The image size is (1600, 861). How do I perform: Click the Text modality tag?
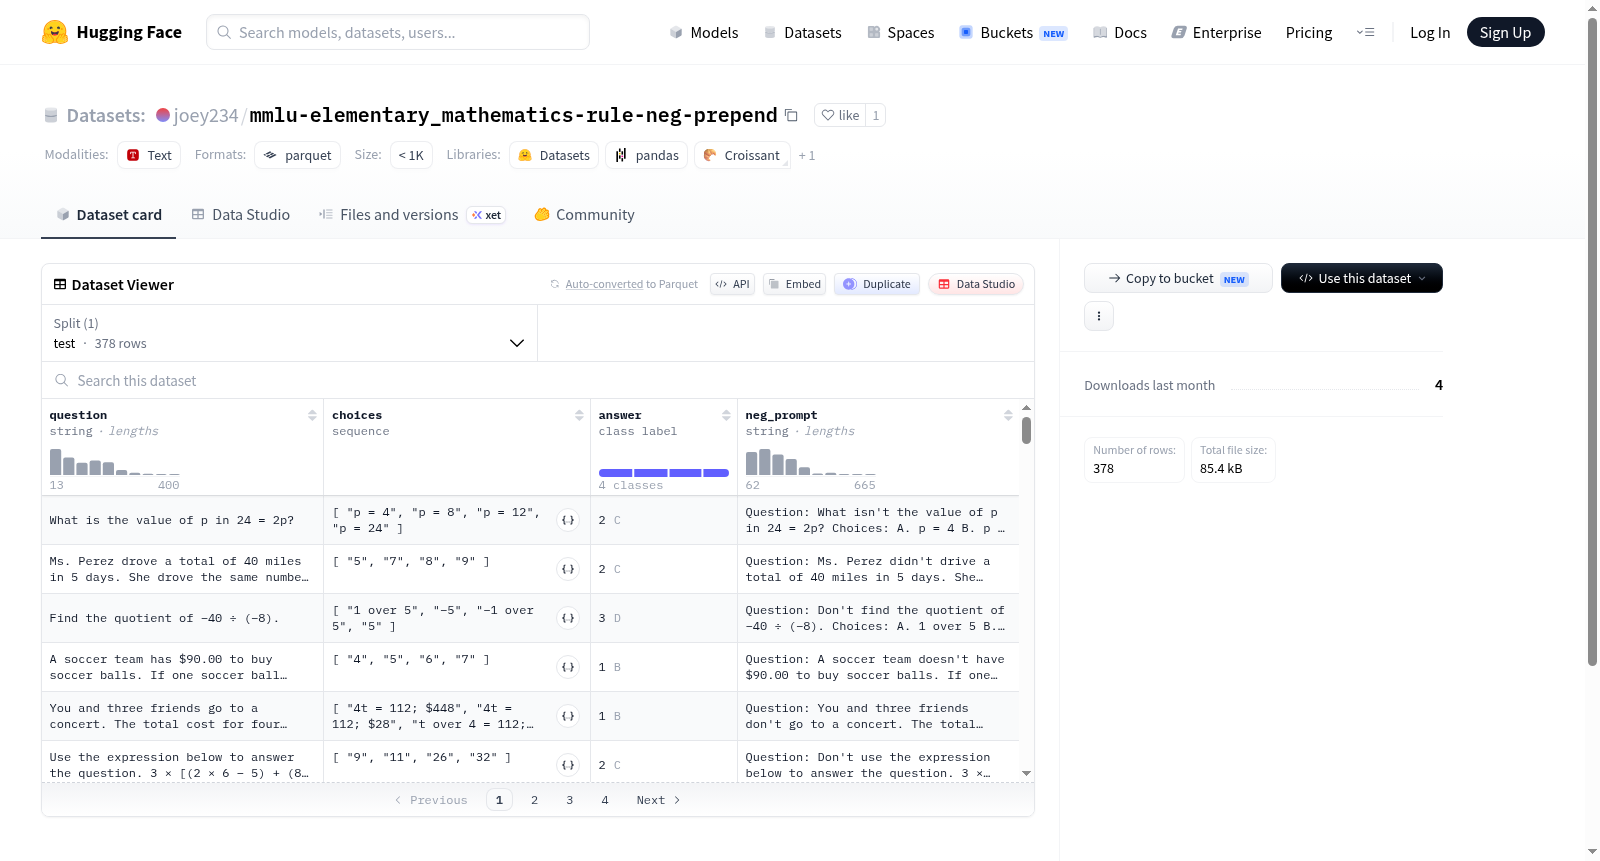click(x=149, y=155)
